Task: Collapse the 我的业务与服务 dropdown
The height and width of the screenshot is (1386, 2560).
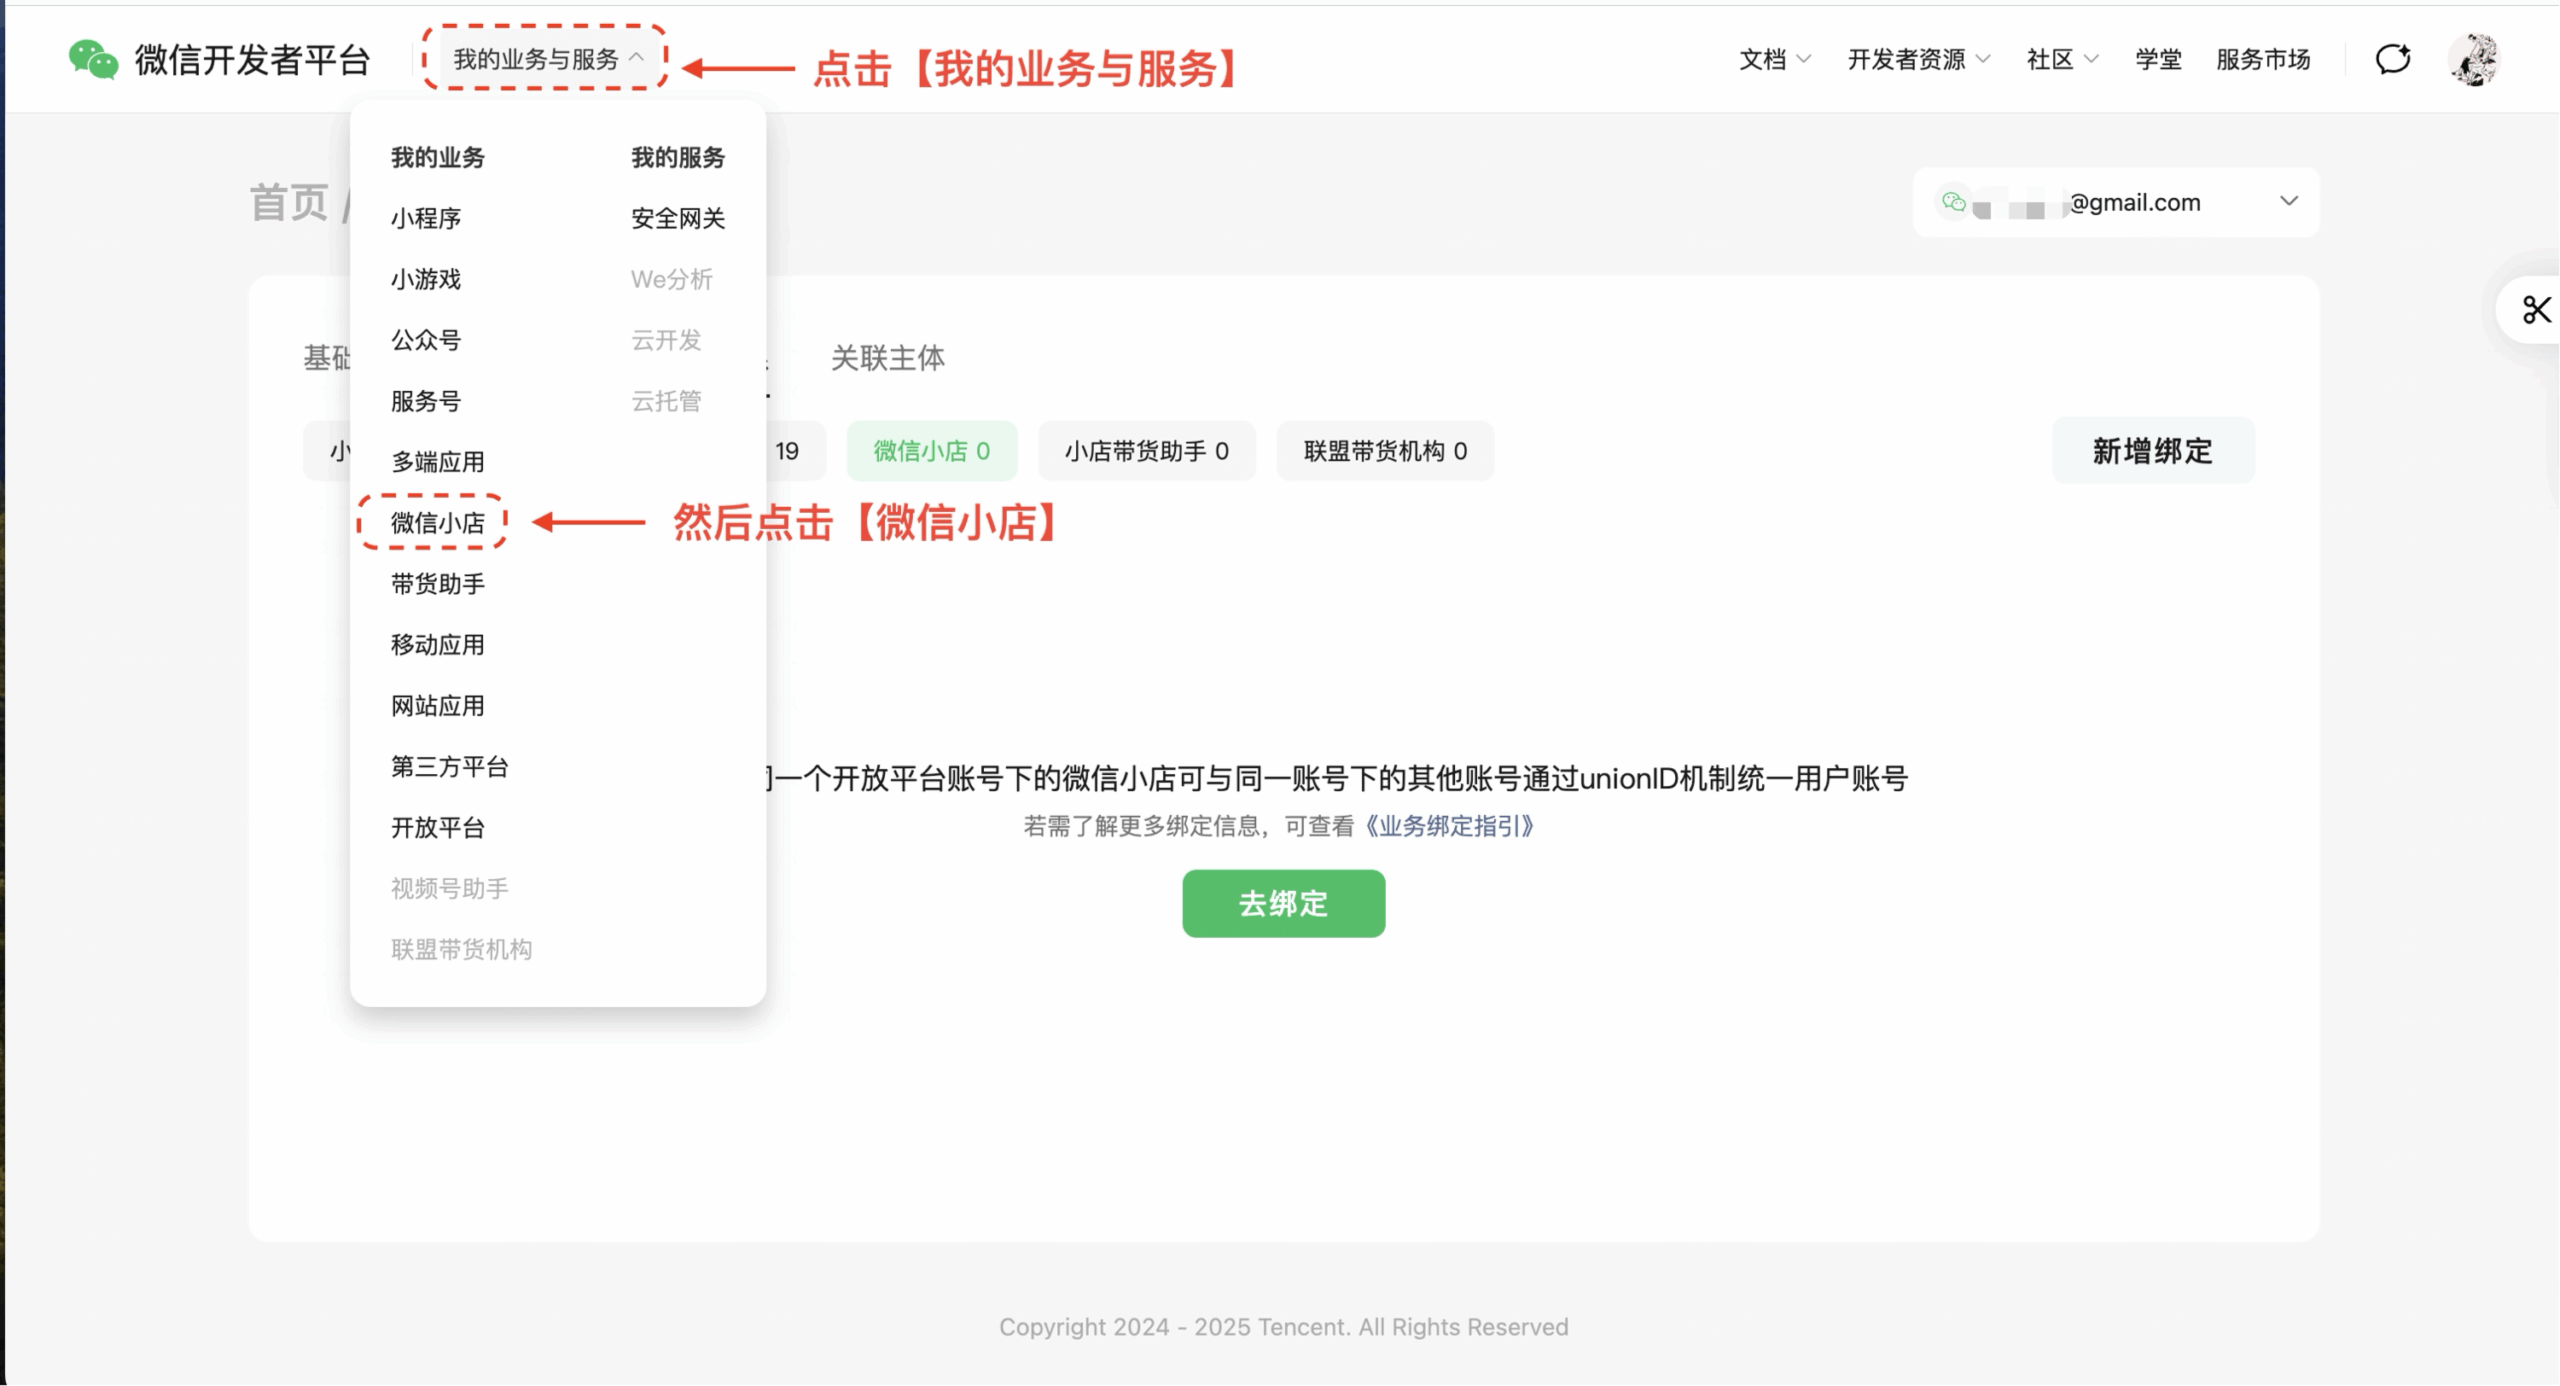Action: [546, 59]
